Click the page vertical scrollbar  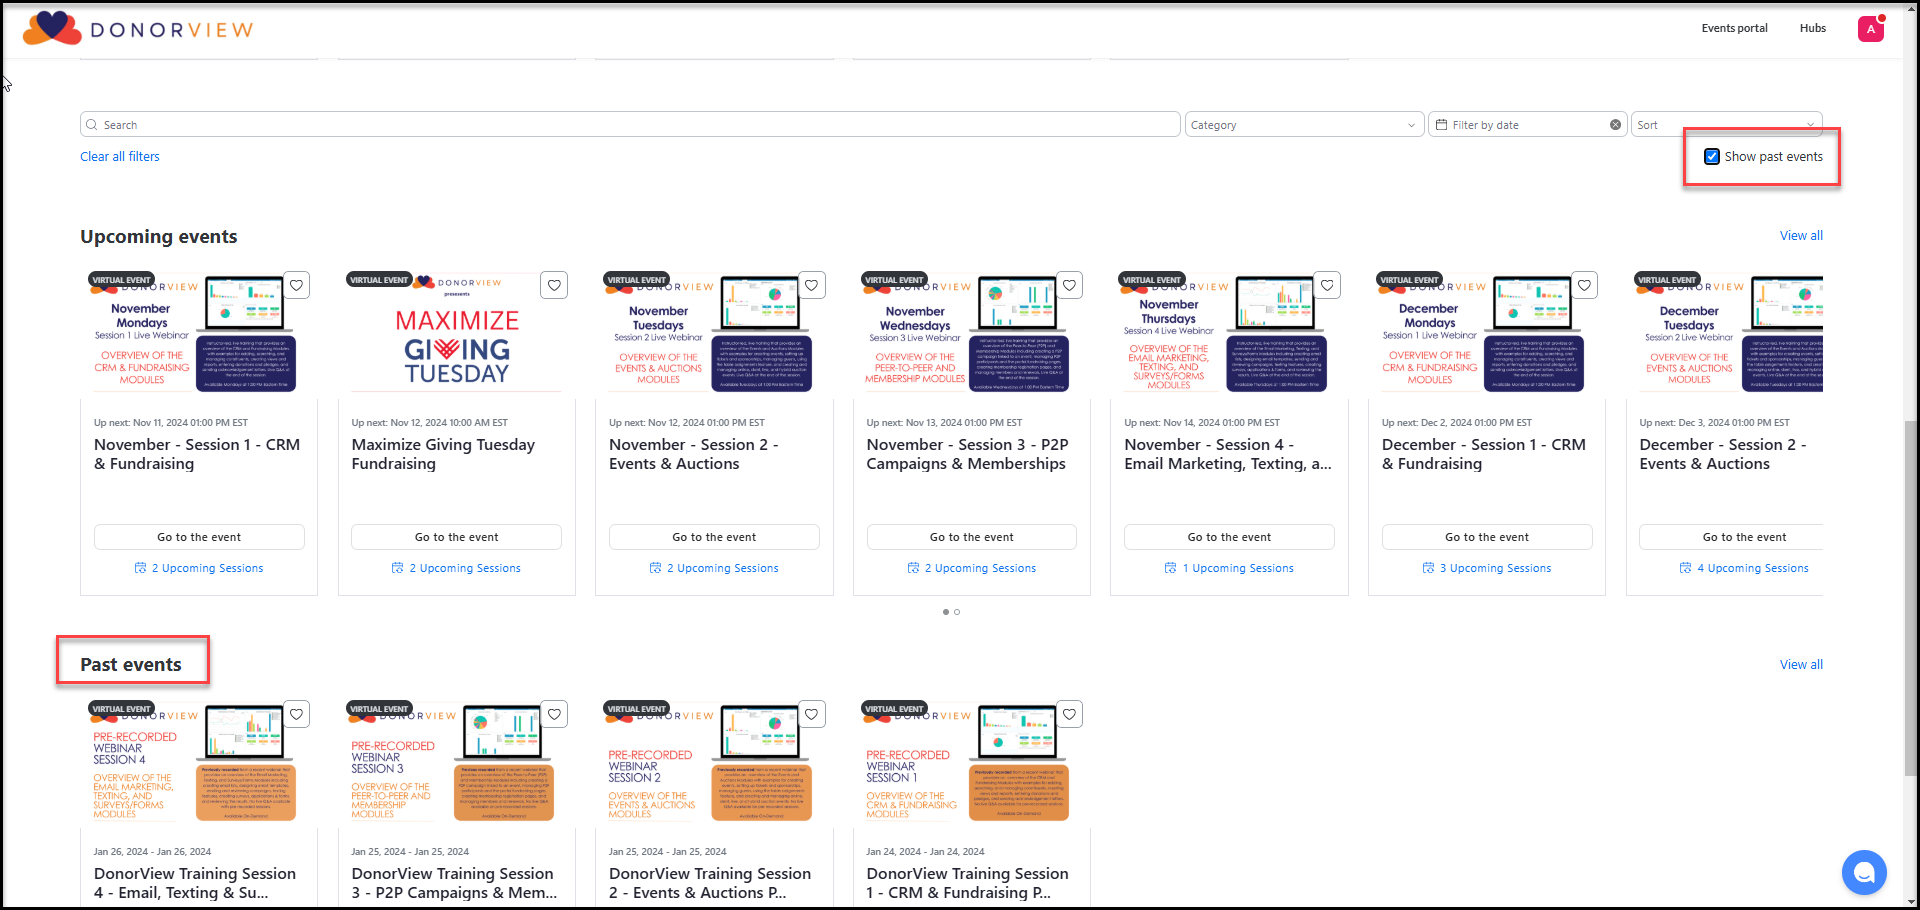coord(1911,597)
